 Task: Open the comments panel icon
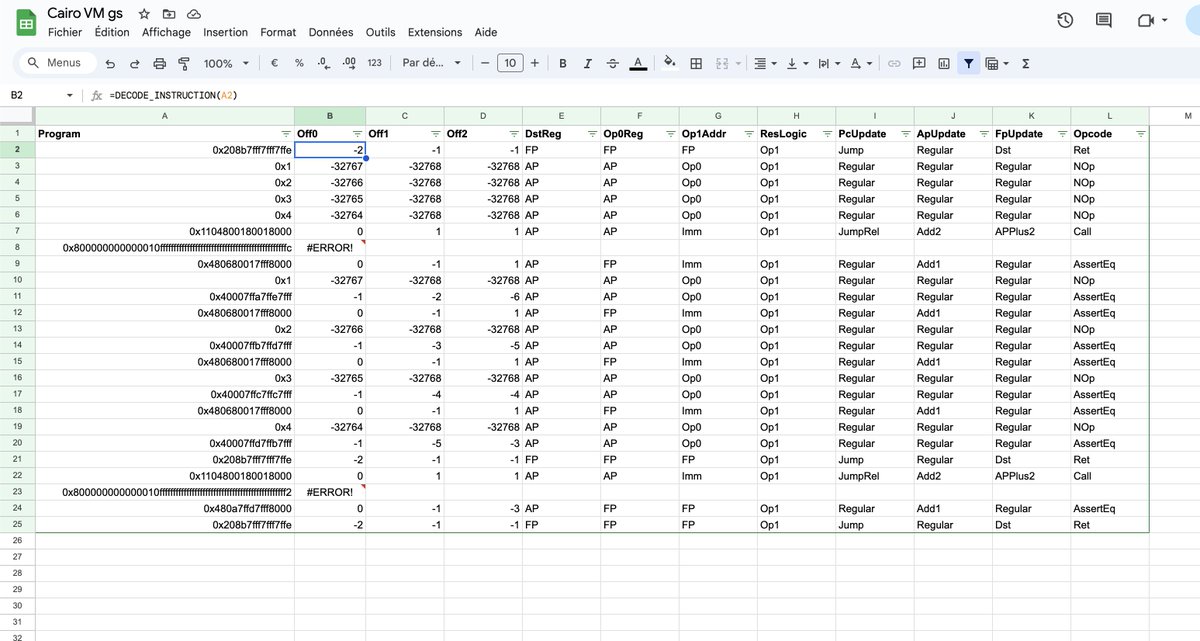click(x=1104, y=20)
